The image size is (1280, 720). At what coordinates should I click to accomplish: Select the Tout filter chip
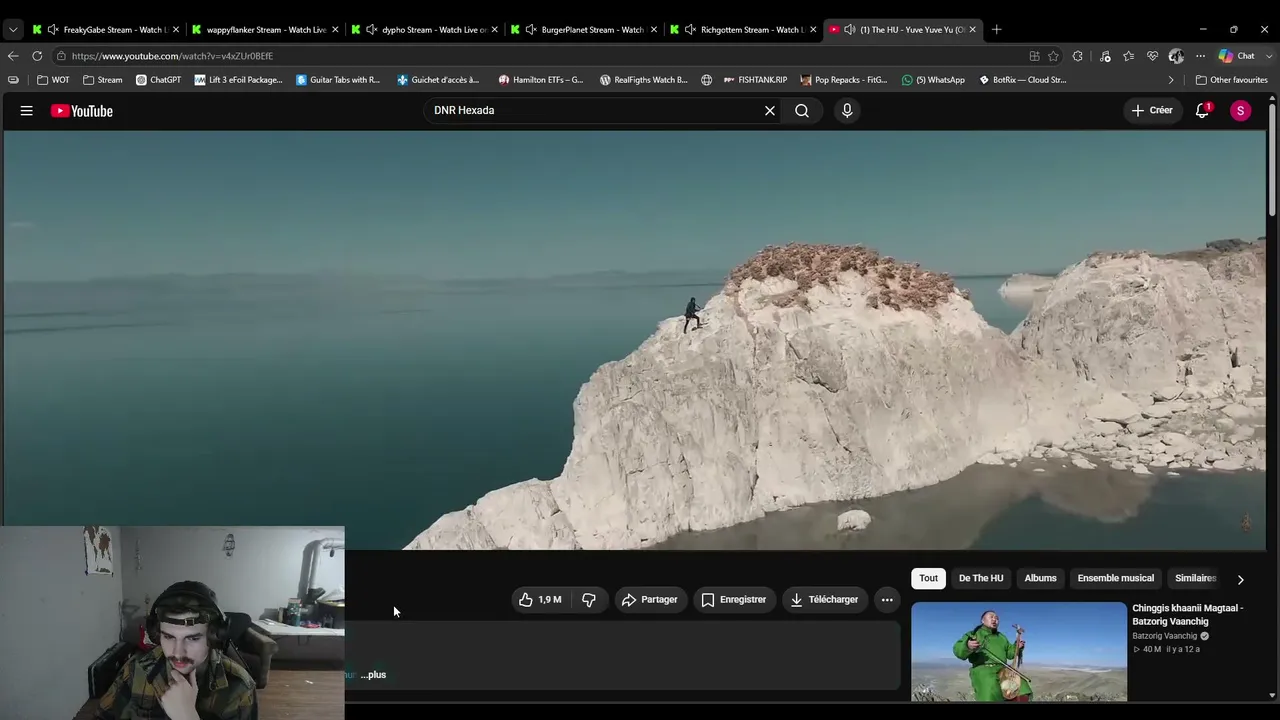[x=929, y=578]
